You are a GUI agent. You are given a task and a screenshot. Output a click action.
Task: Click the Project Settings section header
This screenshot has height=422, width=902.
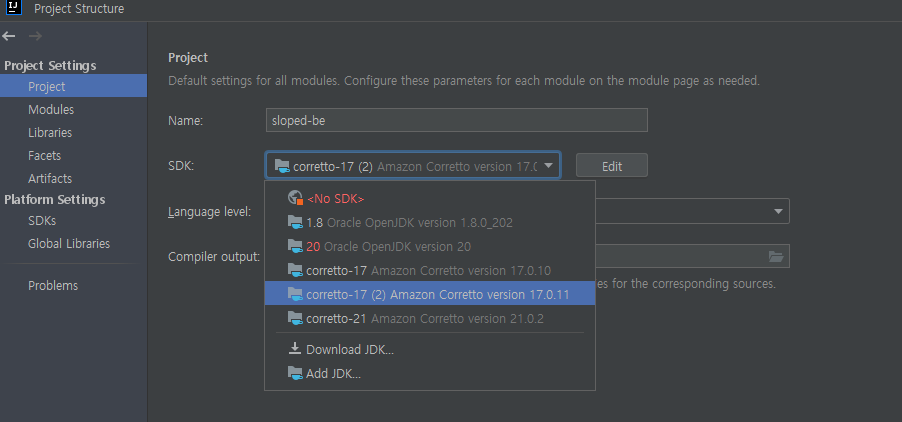(x=50, y=66)
